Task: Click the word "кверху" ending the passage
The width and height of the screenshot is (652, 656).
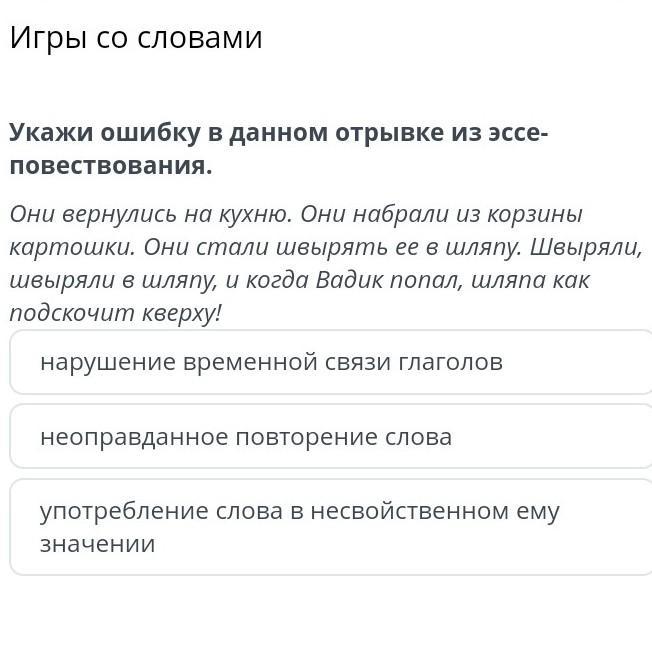Action: coord(182,313)
